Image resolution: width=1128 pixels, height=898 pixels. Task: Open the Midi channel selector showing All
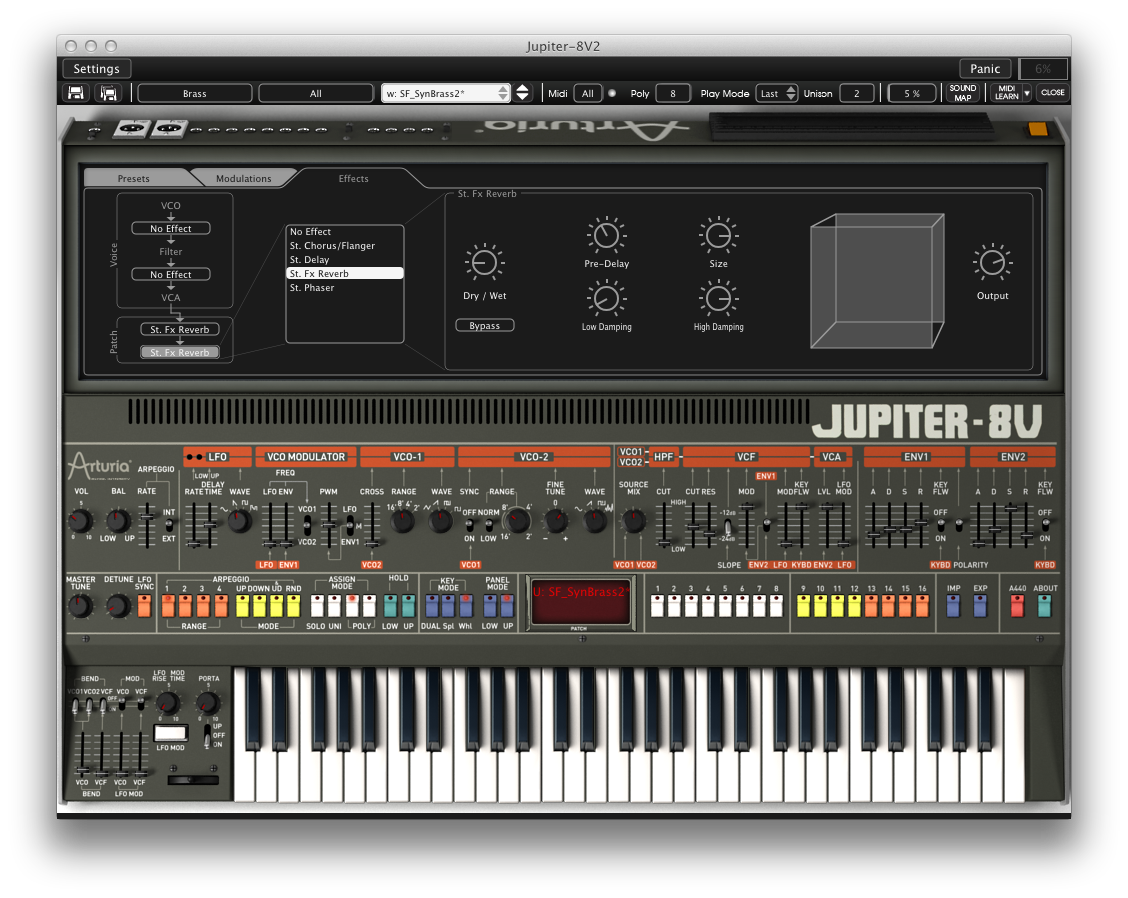coord(588,93)
